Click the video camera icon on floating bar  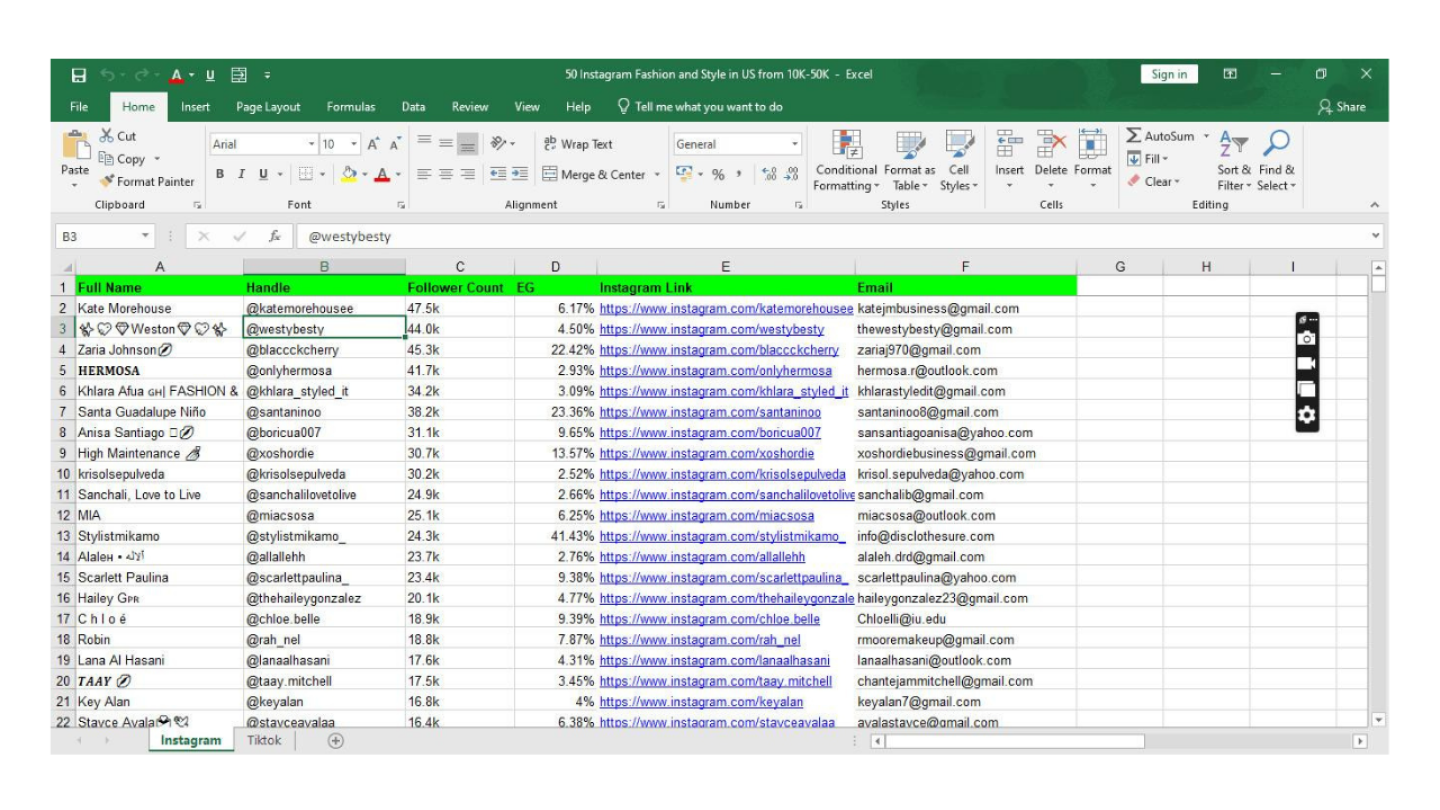[1306, 364]
